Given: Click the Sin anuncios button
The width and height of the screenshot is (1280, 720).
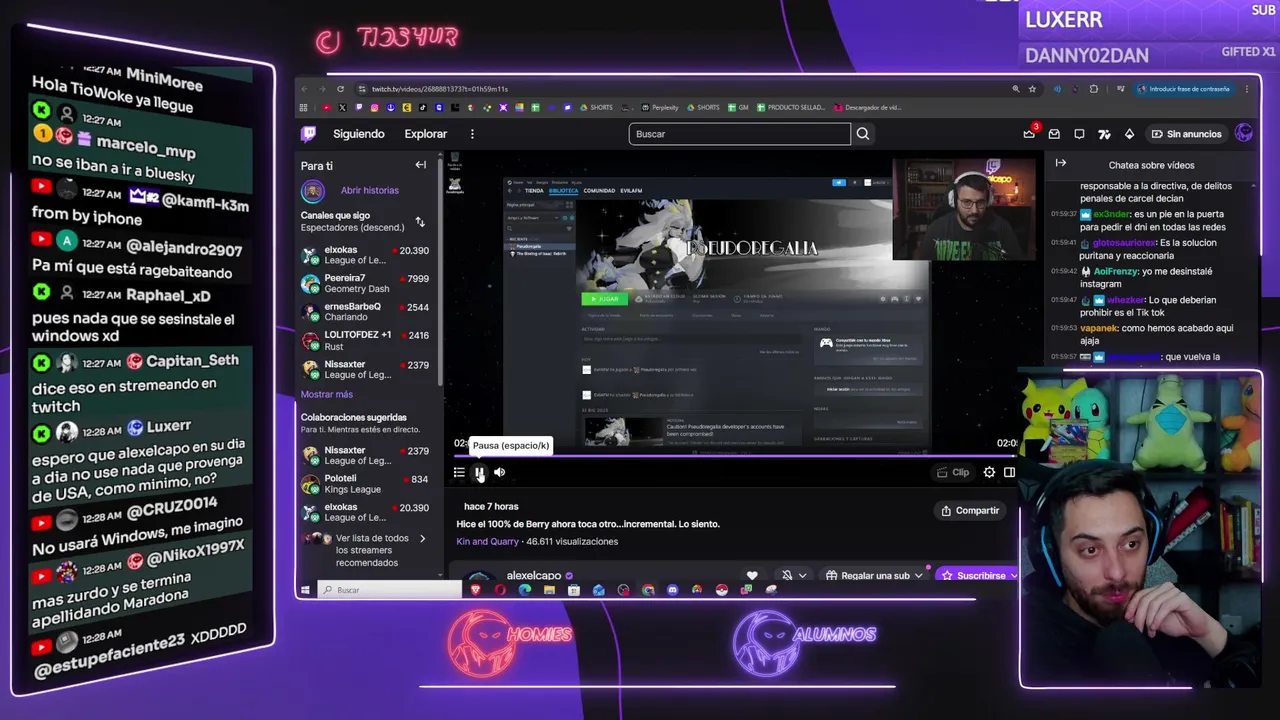Looking at the screenshot, I should pyautogui.click(x=1186, y=134).
